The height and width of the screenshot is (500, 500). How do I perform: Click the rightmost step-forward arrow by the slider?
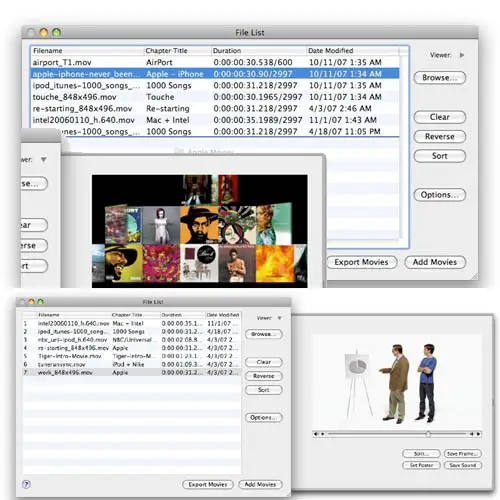479,434
